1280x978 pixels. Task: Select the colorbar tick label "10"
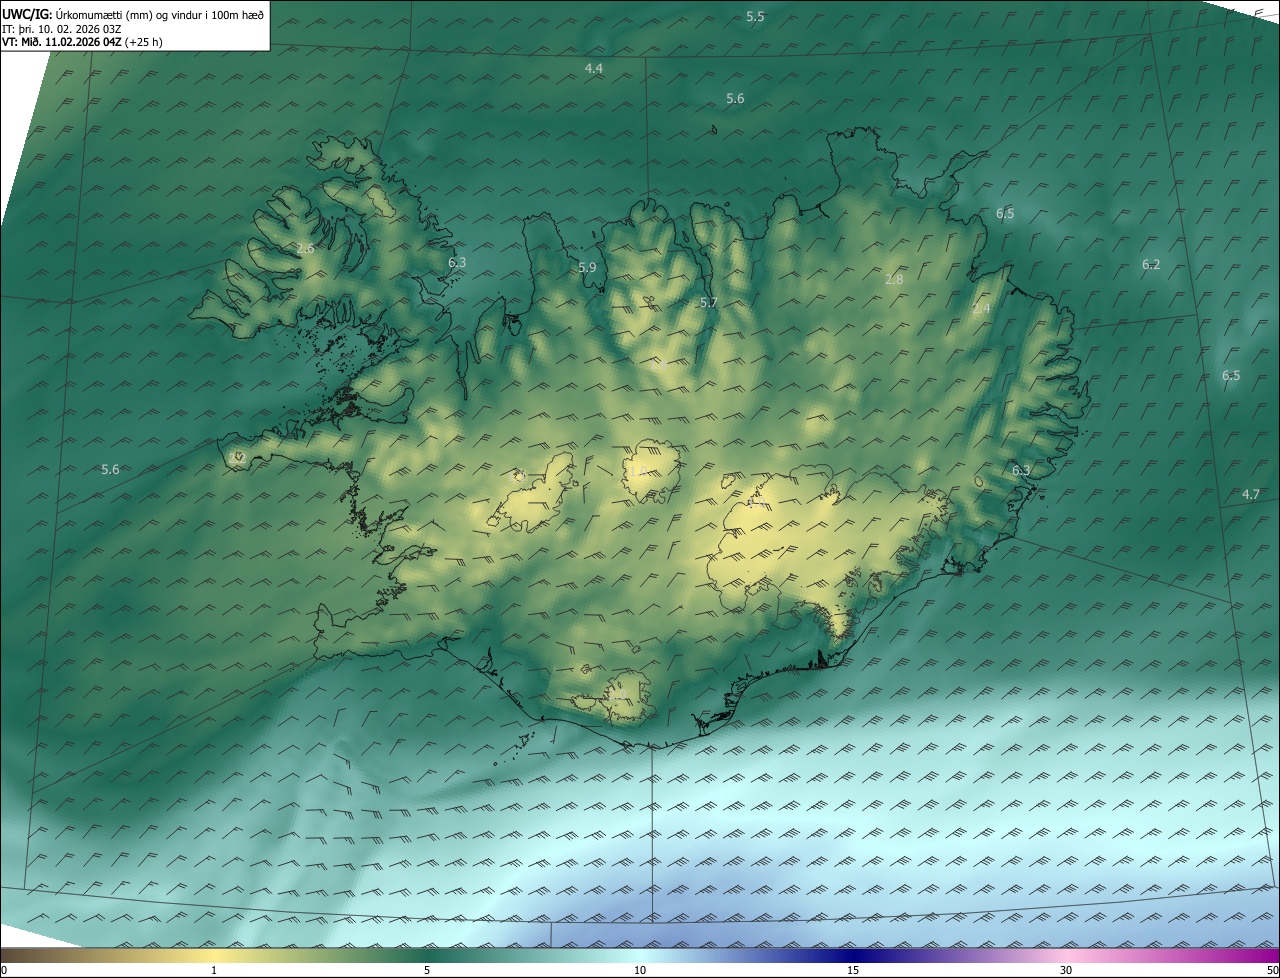(640, 970)
